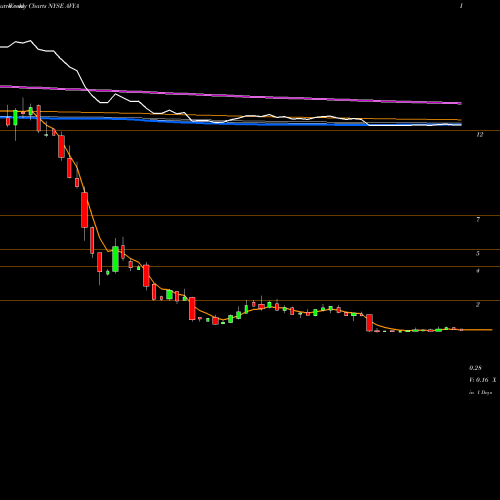This screenshot has height=500, width=500.
Task: Click the 'Charts NYSE AVYA' title text
Action: point(54,6)
